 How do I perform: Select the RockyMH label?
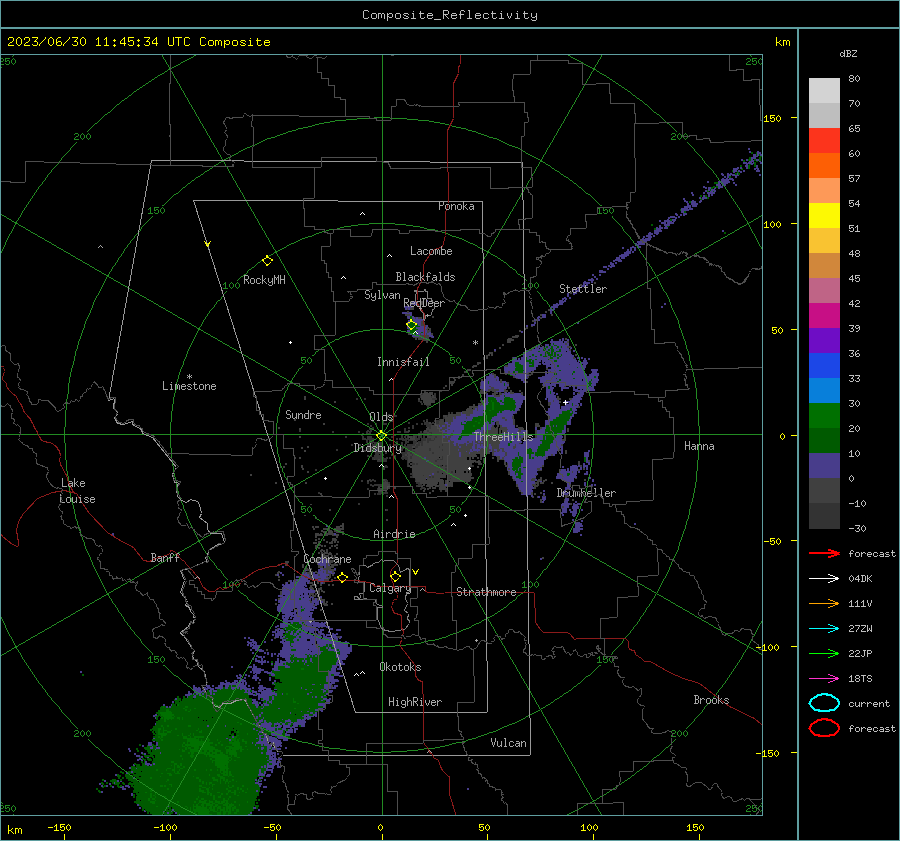264,280
